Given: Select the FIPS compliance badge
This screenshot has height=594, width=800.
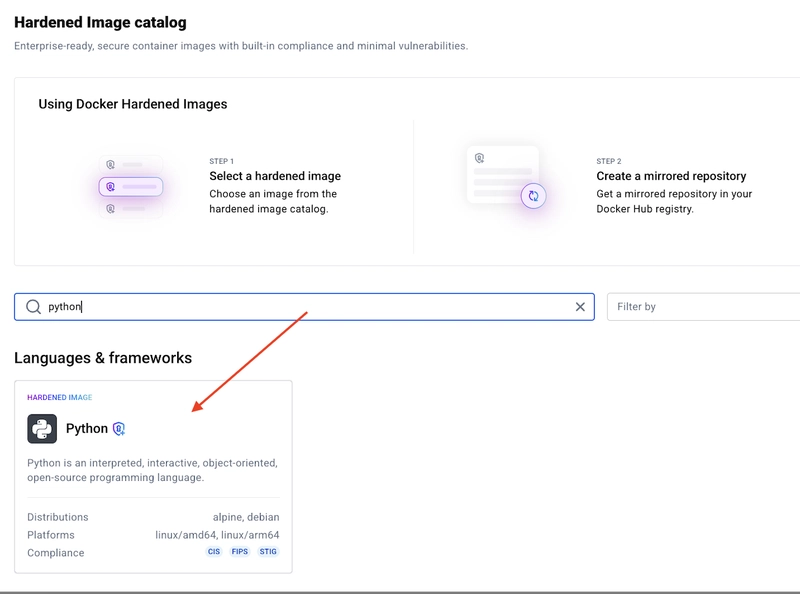Looking at the screenshot, I should 240,552.
